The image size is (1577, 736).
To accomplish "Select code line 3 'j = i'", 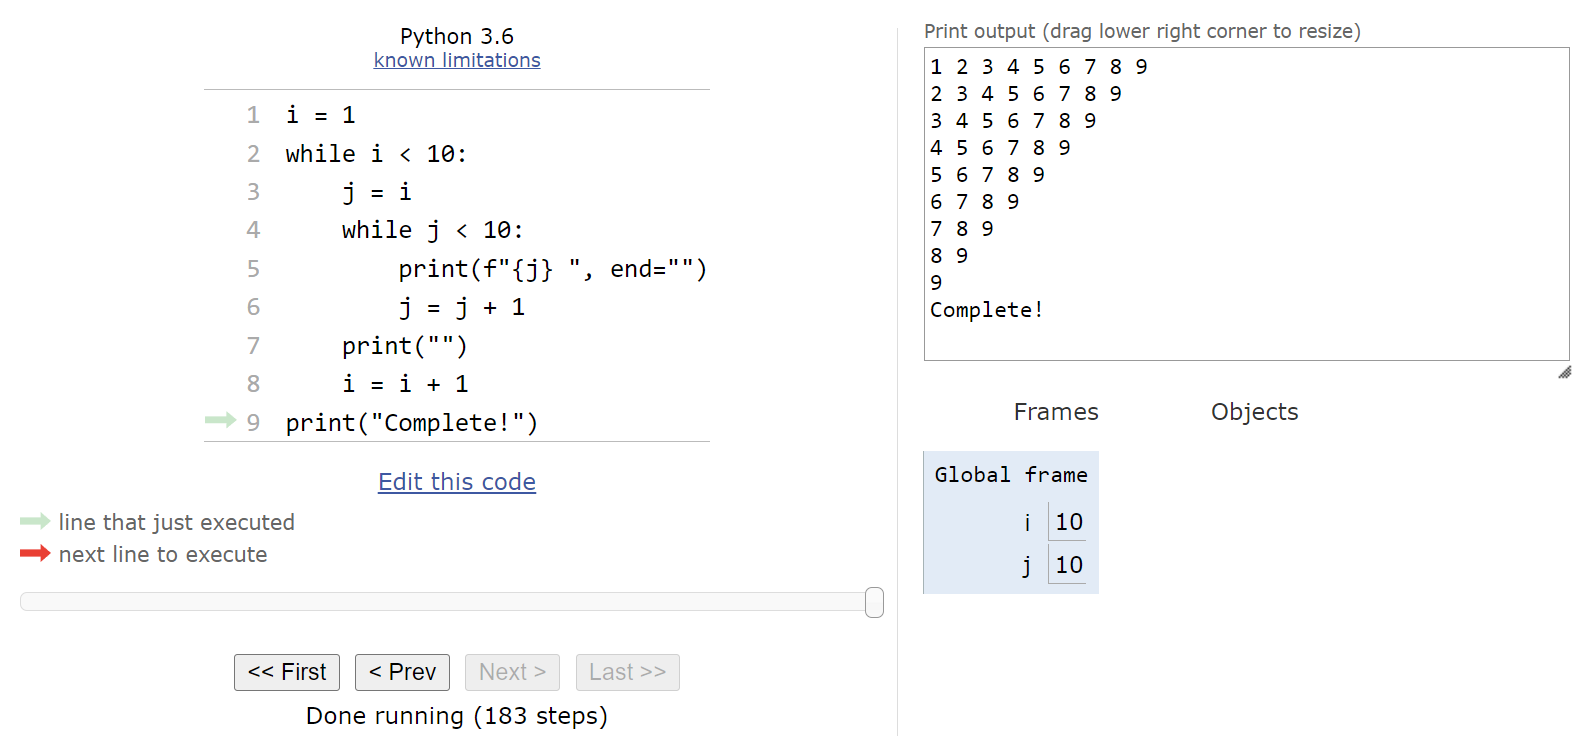I will click(x=376, y=192).
